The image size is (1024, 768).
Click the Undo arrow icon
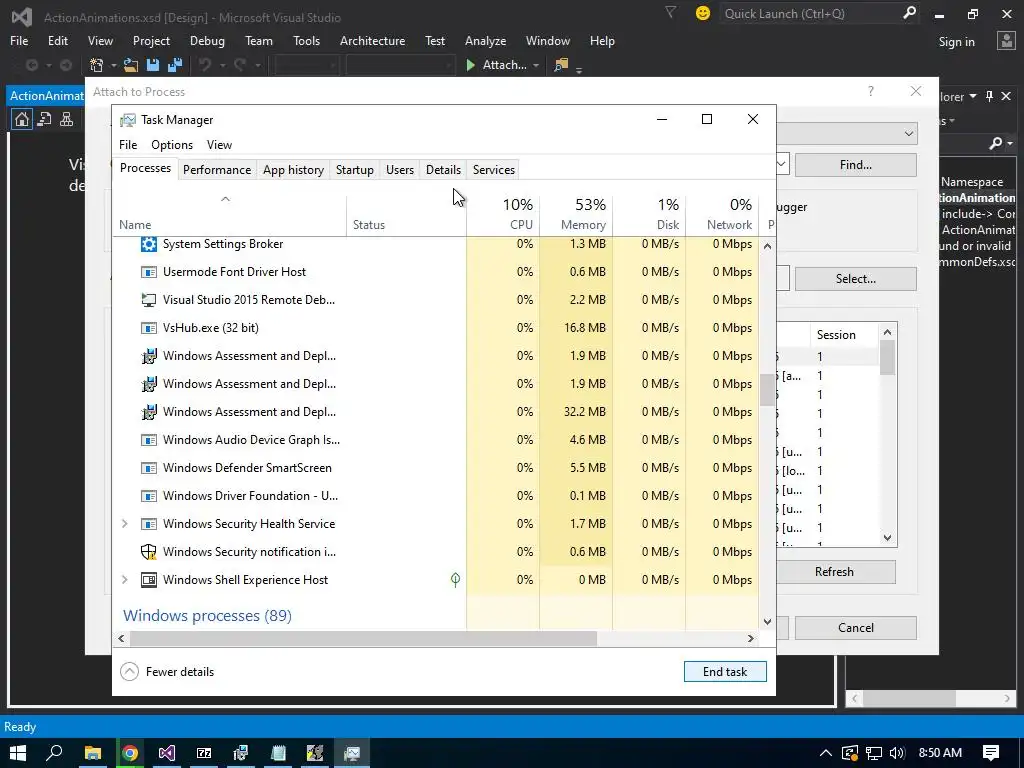click(x=205, y=65)
